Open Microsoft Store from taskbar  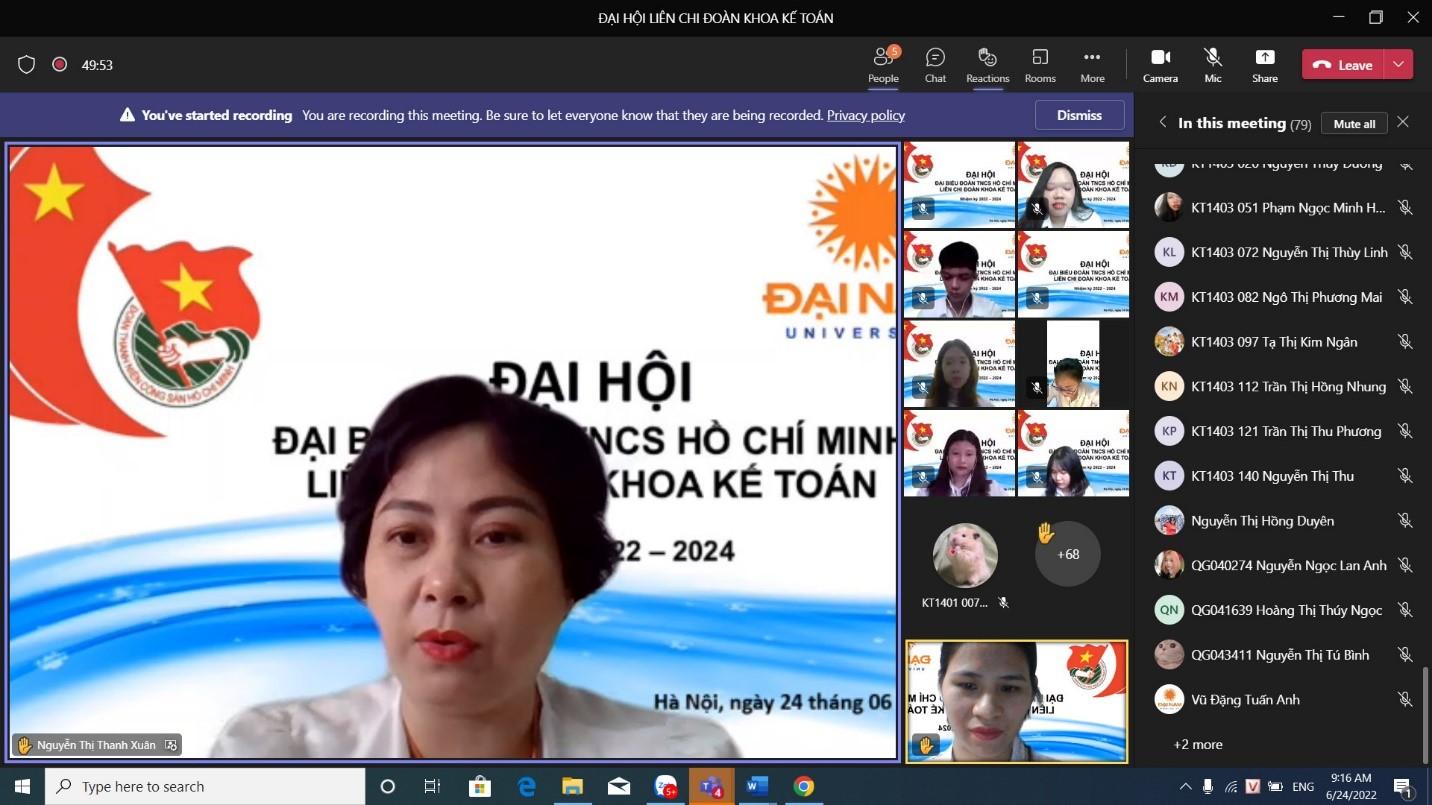tap(480, 786)
